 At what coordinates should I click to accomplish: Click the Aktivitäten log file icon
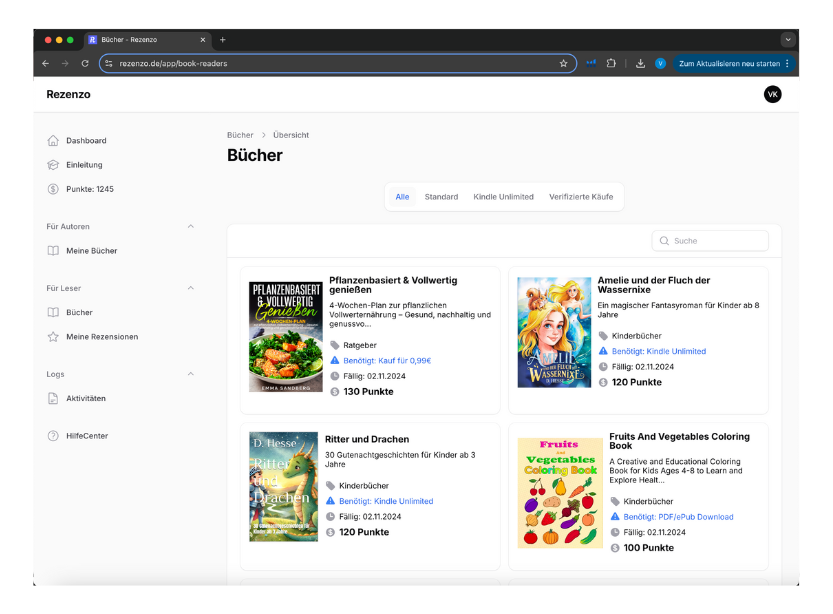click(x=53, y=399)
